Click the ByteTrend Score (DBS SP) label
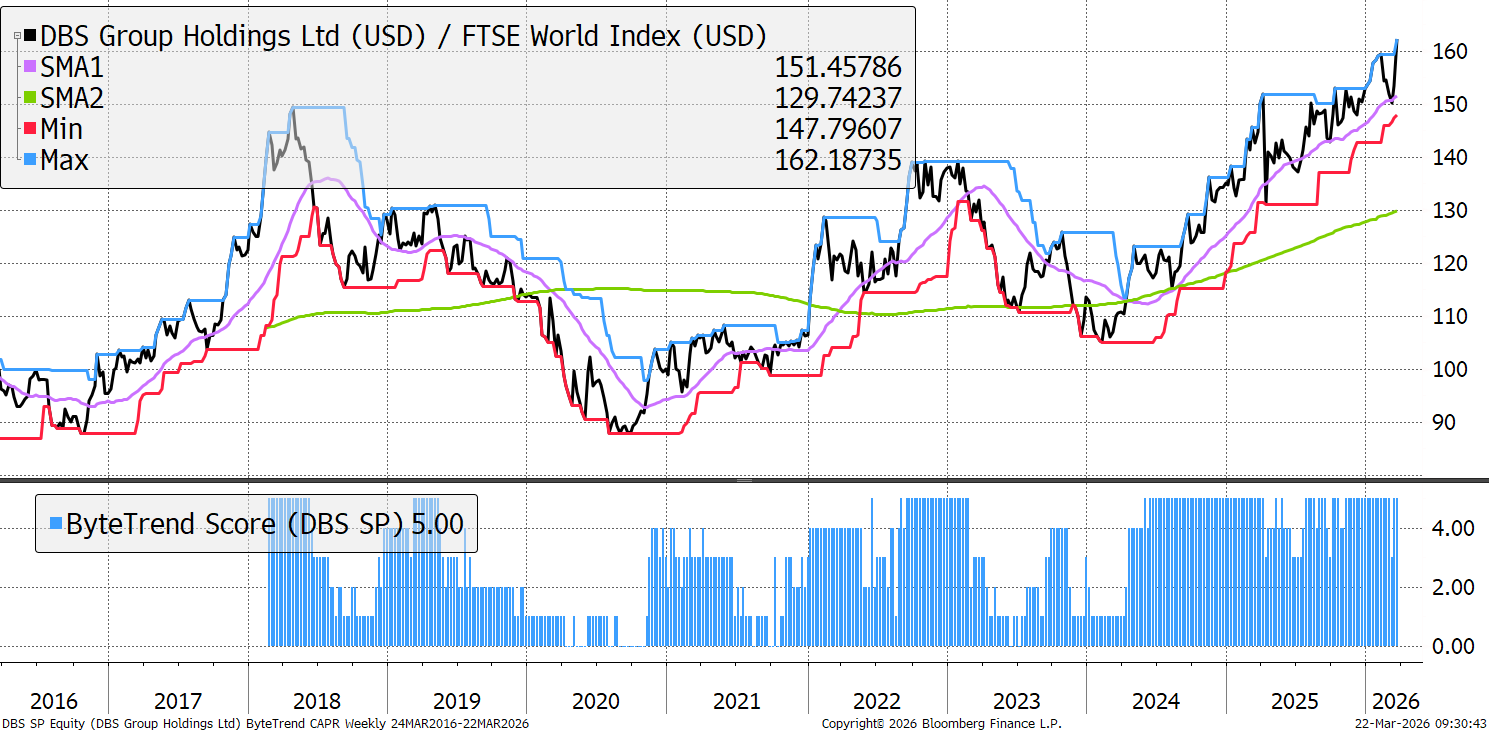Viewport: 1489px width, 732px height. coord(236,523)
